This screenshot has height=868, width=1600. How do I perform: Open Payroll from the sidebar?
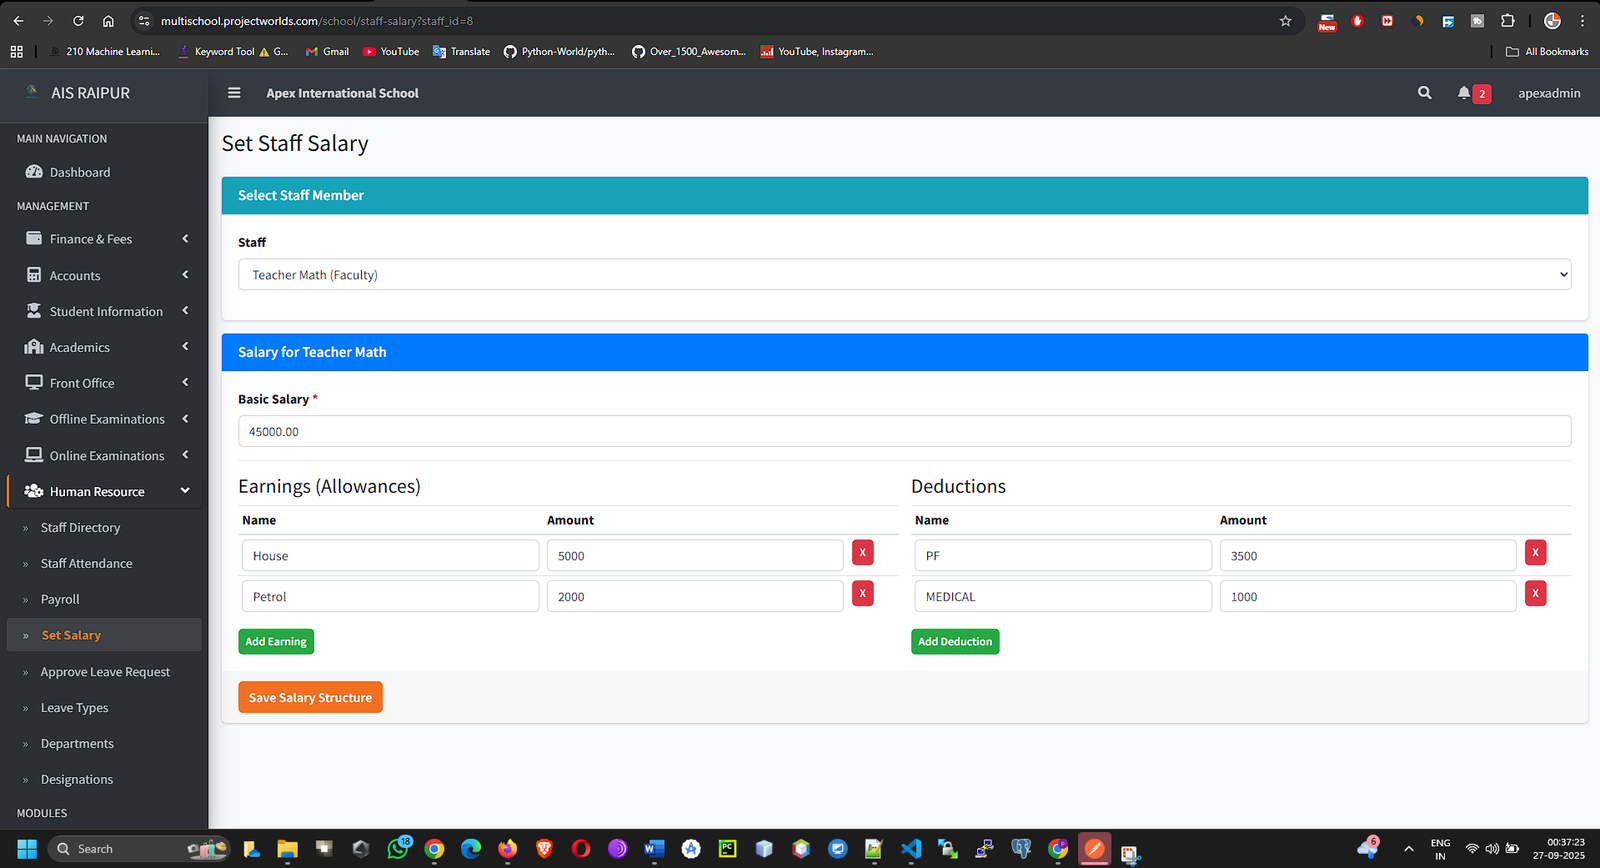pyautogui.click(x=60, y=600)
